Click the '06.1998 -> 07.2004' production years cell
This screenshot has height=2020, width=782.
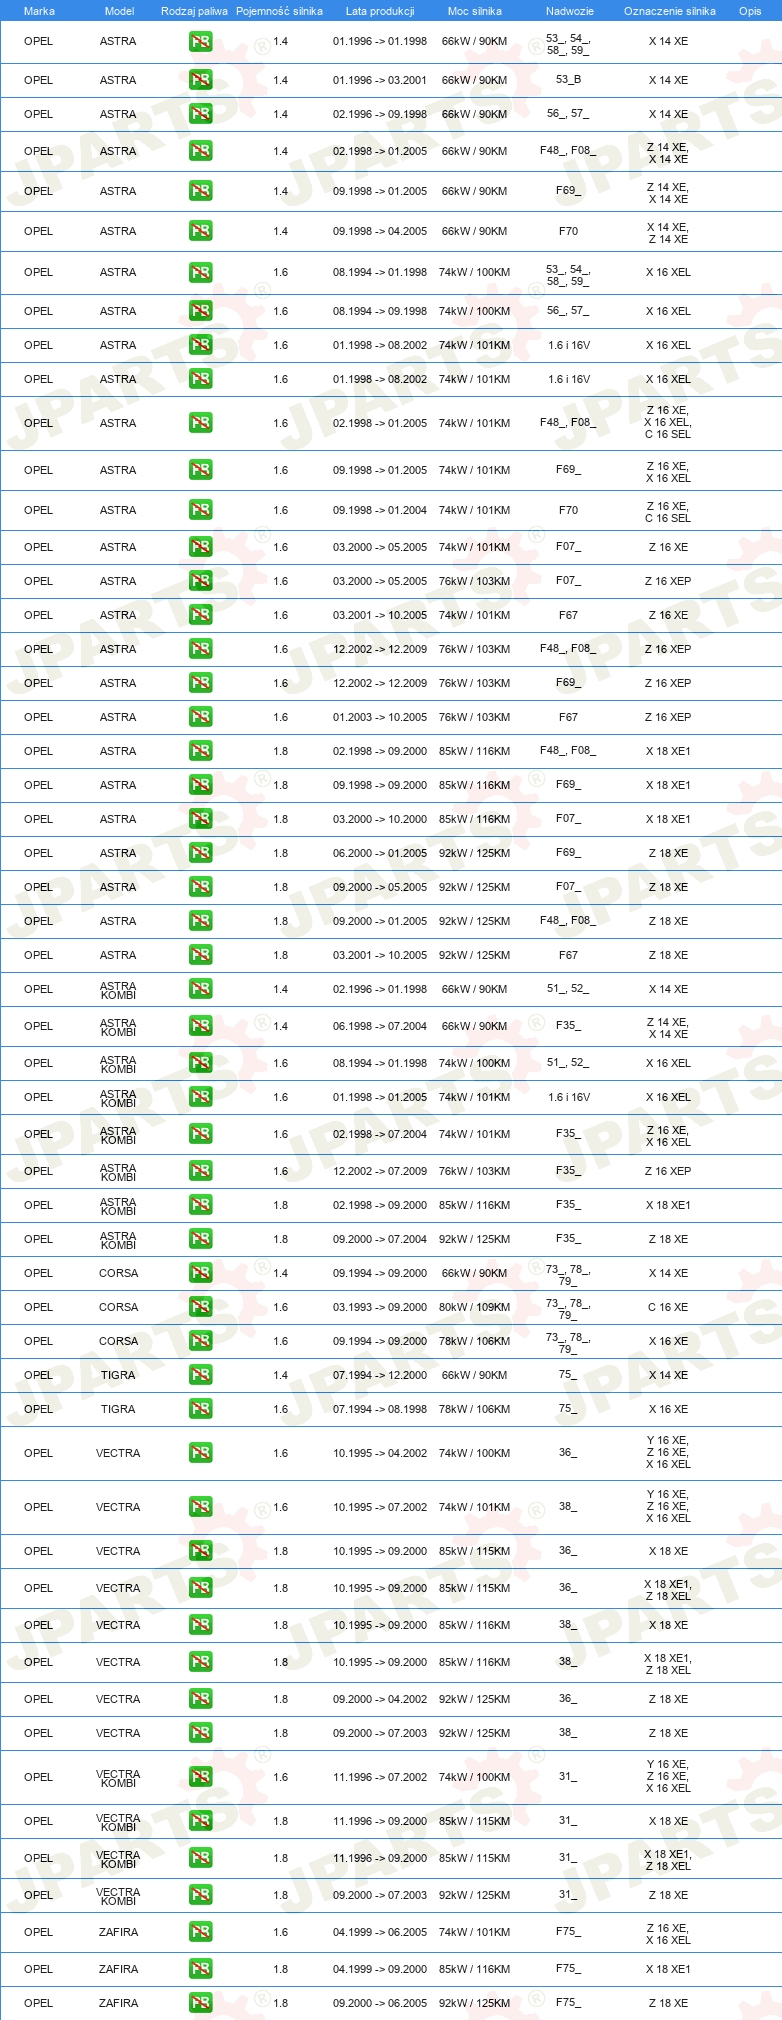coord(380,1026)
